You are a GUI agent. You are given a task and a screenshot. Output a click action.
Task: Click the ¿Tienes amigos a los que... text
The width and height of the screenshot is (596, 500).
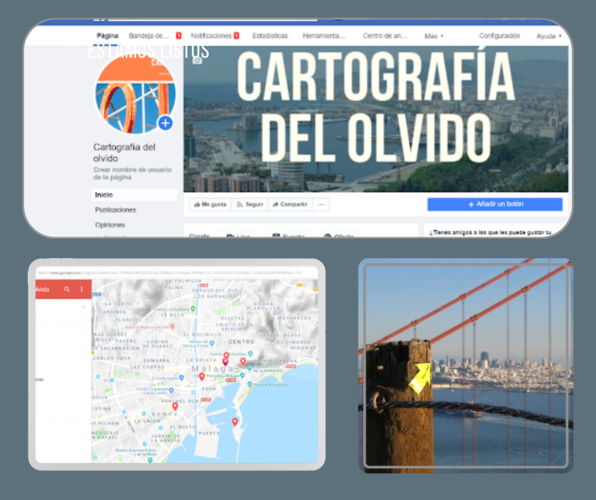[x=490, y=232]
